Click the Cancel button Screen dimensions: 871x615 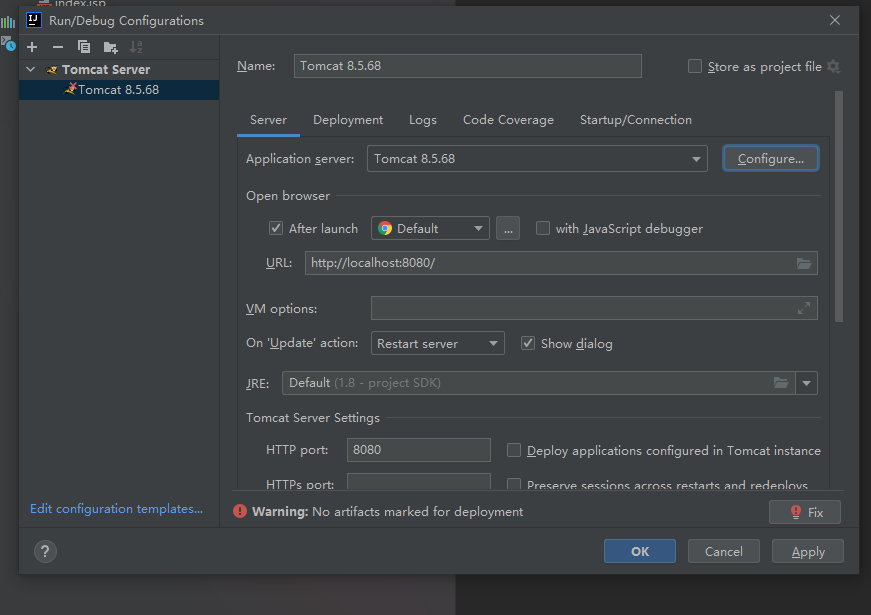[723, 551]
